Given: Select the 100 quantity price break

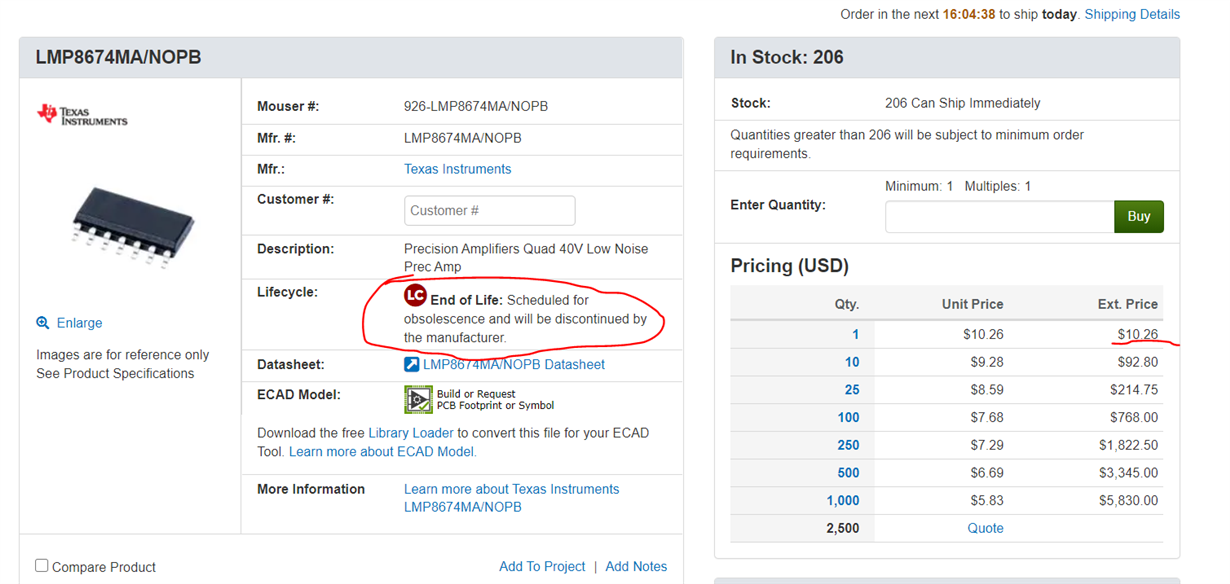Looking at the screenshot, I should [848, 417].
